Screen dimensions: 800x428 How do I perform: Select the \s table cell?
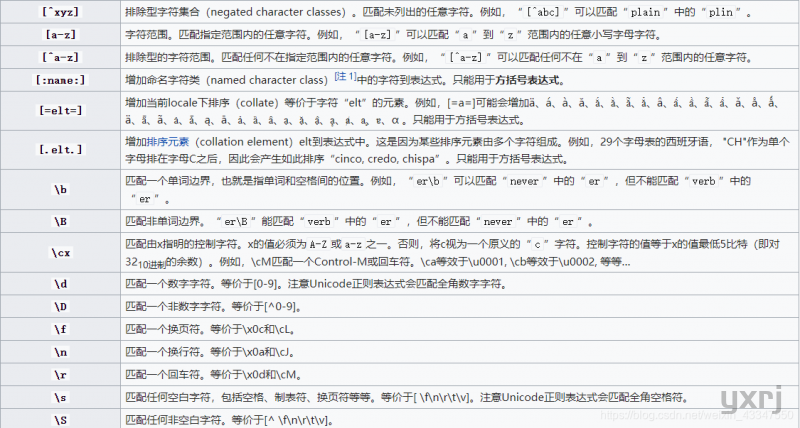click(x=60, y=397)
